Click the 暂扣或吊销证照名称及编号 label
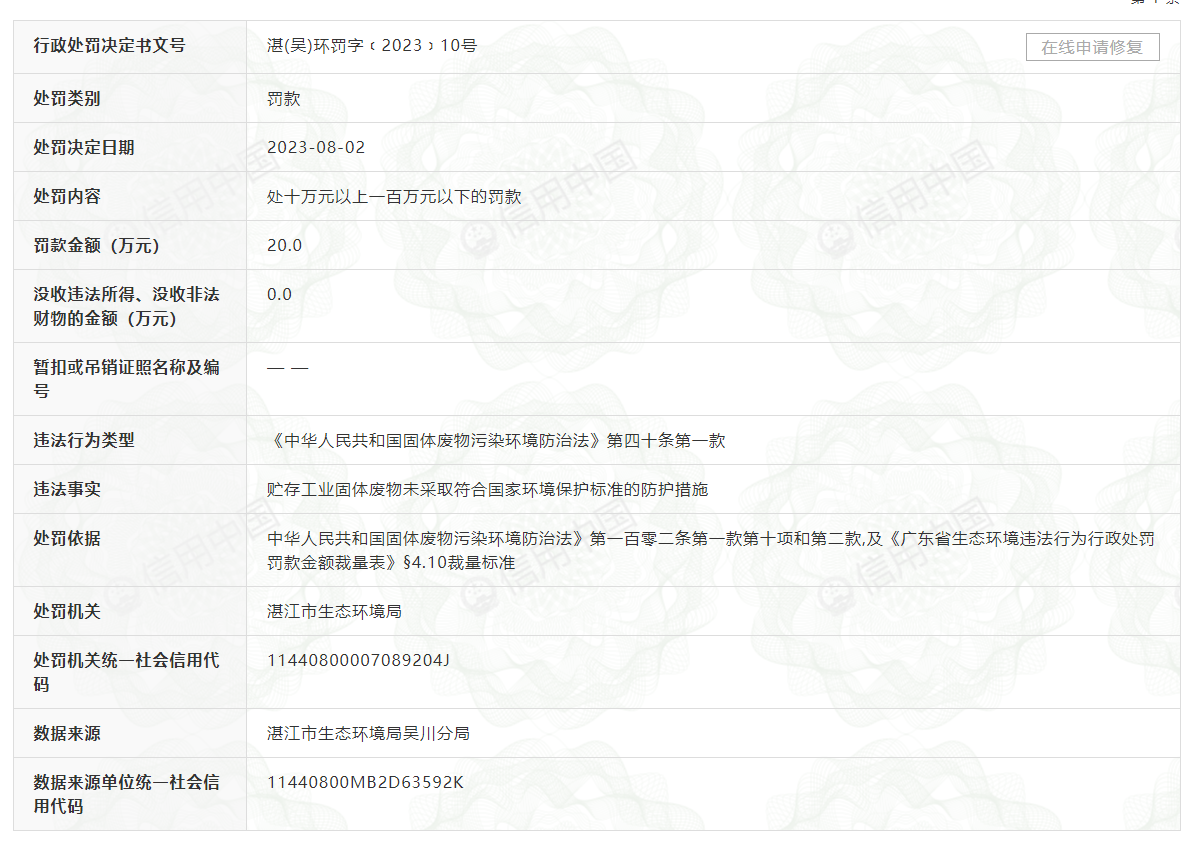Image resolution: width=1193 pixels, height=844 pixels. point(126,379)
